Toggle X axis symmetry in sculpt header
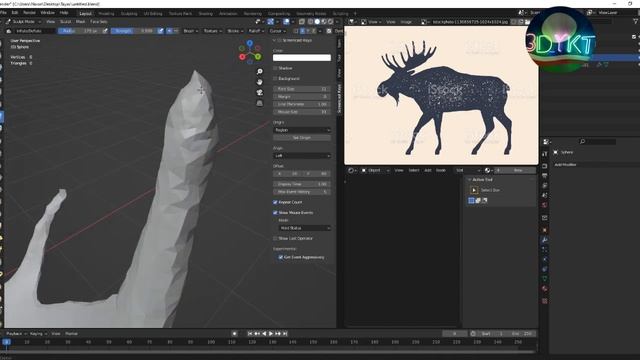 [302, 31]
